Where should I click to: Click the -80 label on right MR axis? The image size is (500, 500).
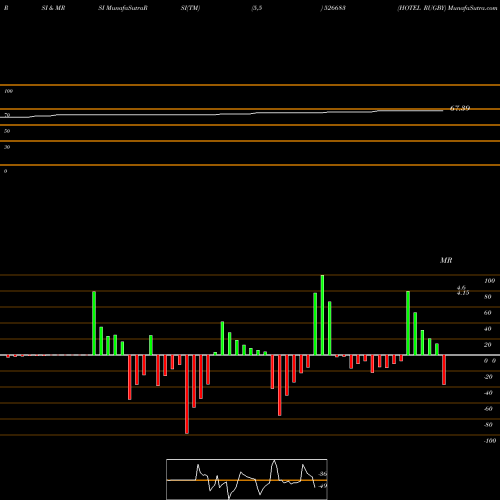488,425
